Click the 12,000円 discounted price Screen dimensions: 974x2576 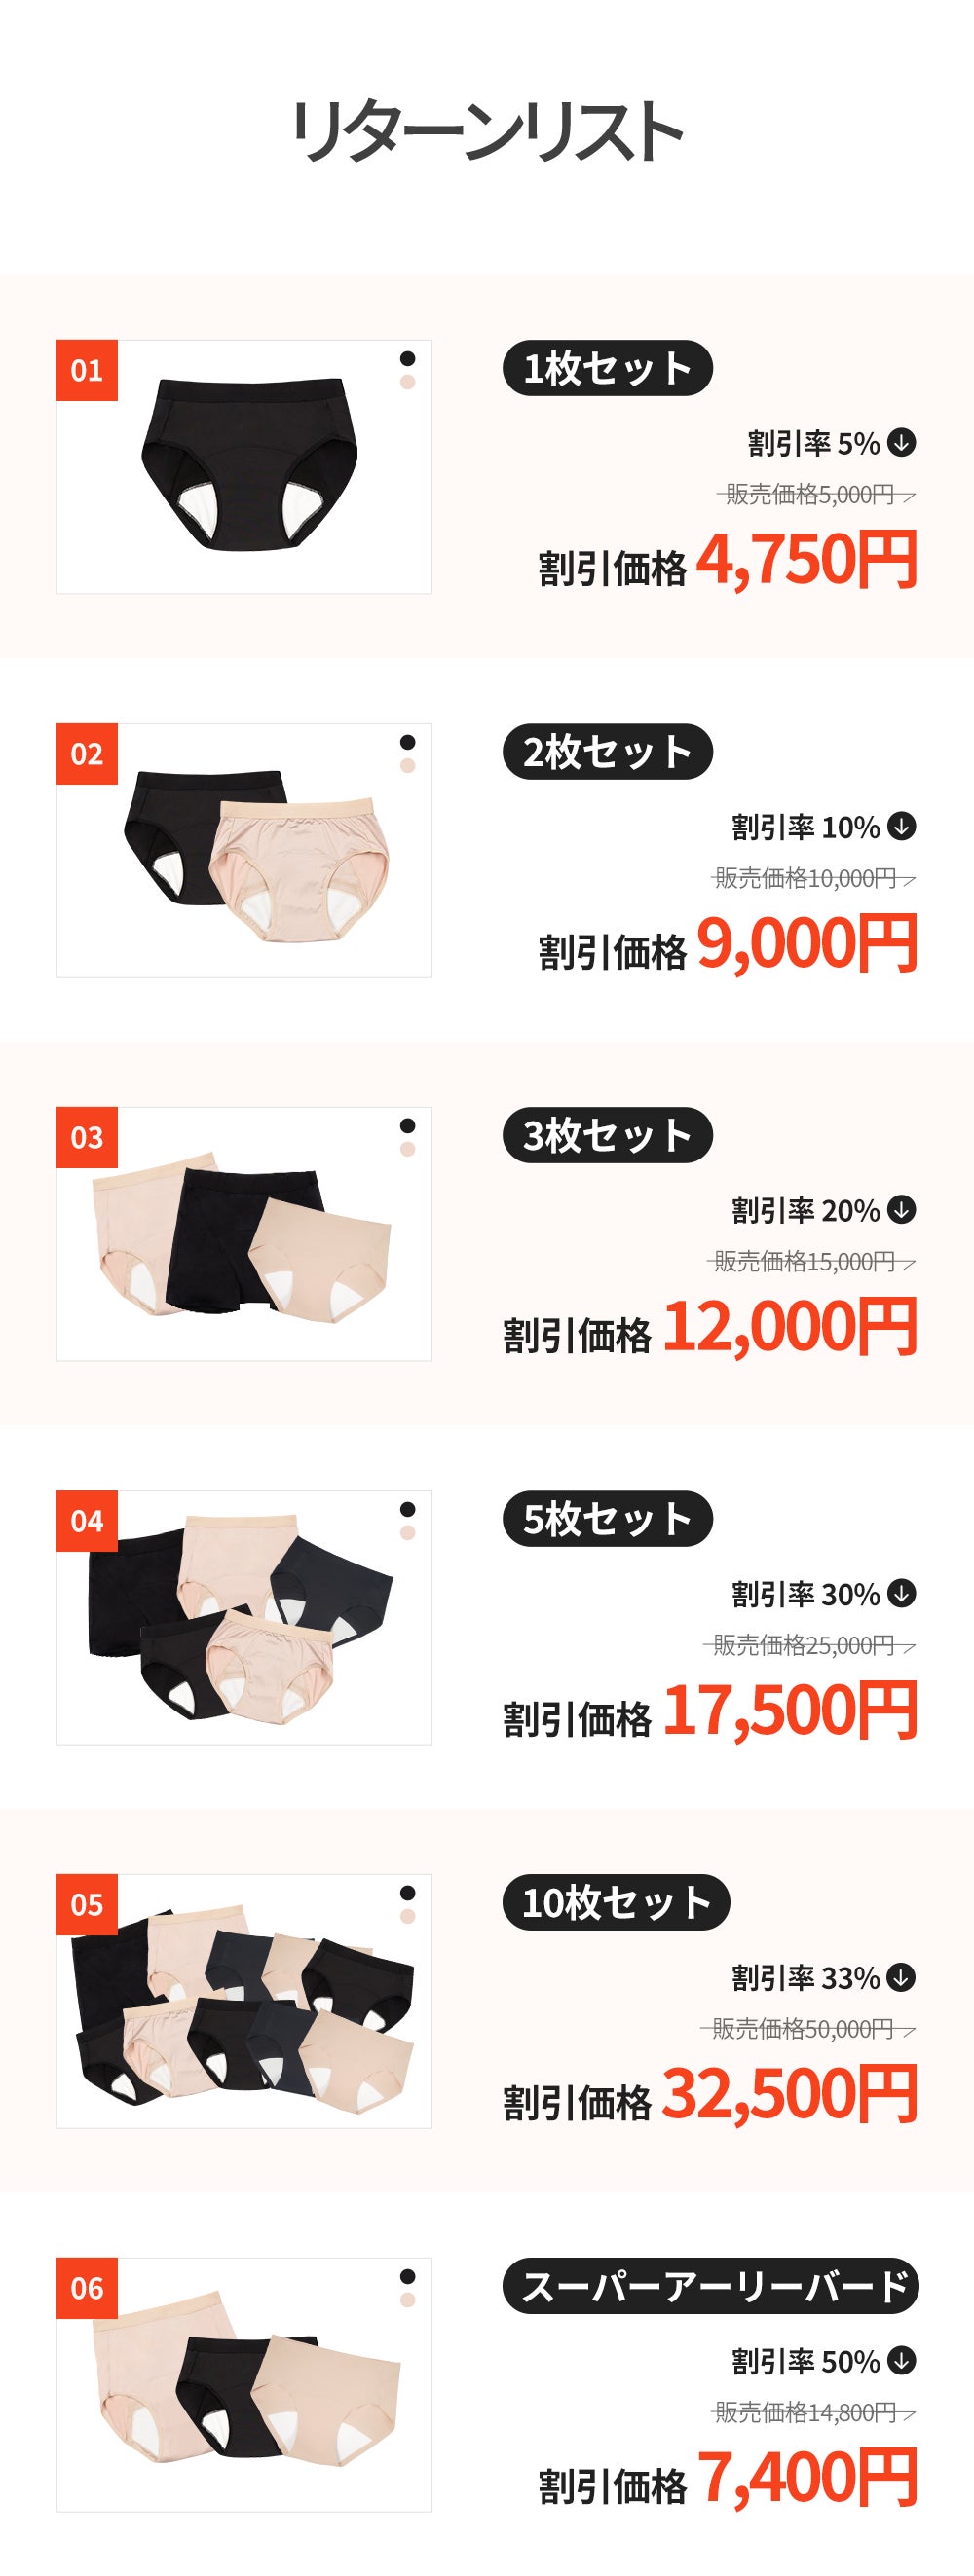790,1327
